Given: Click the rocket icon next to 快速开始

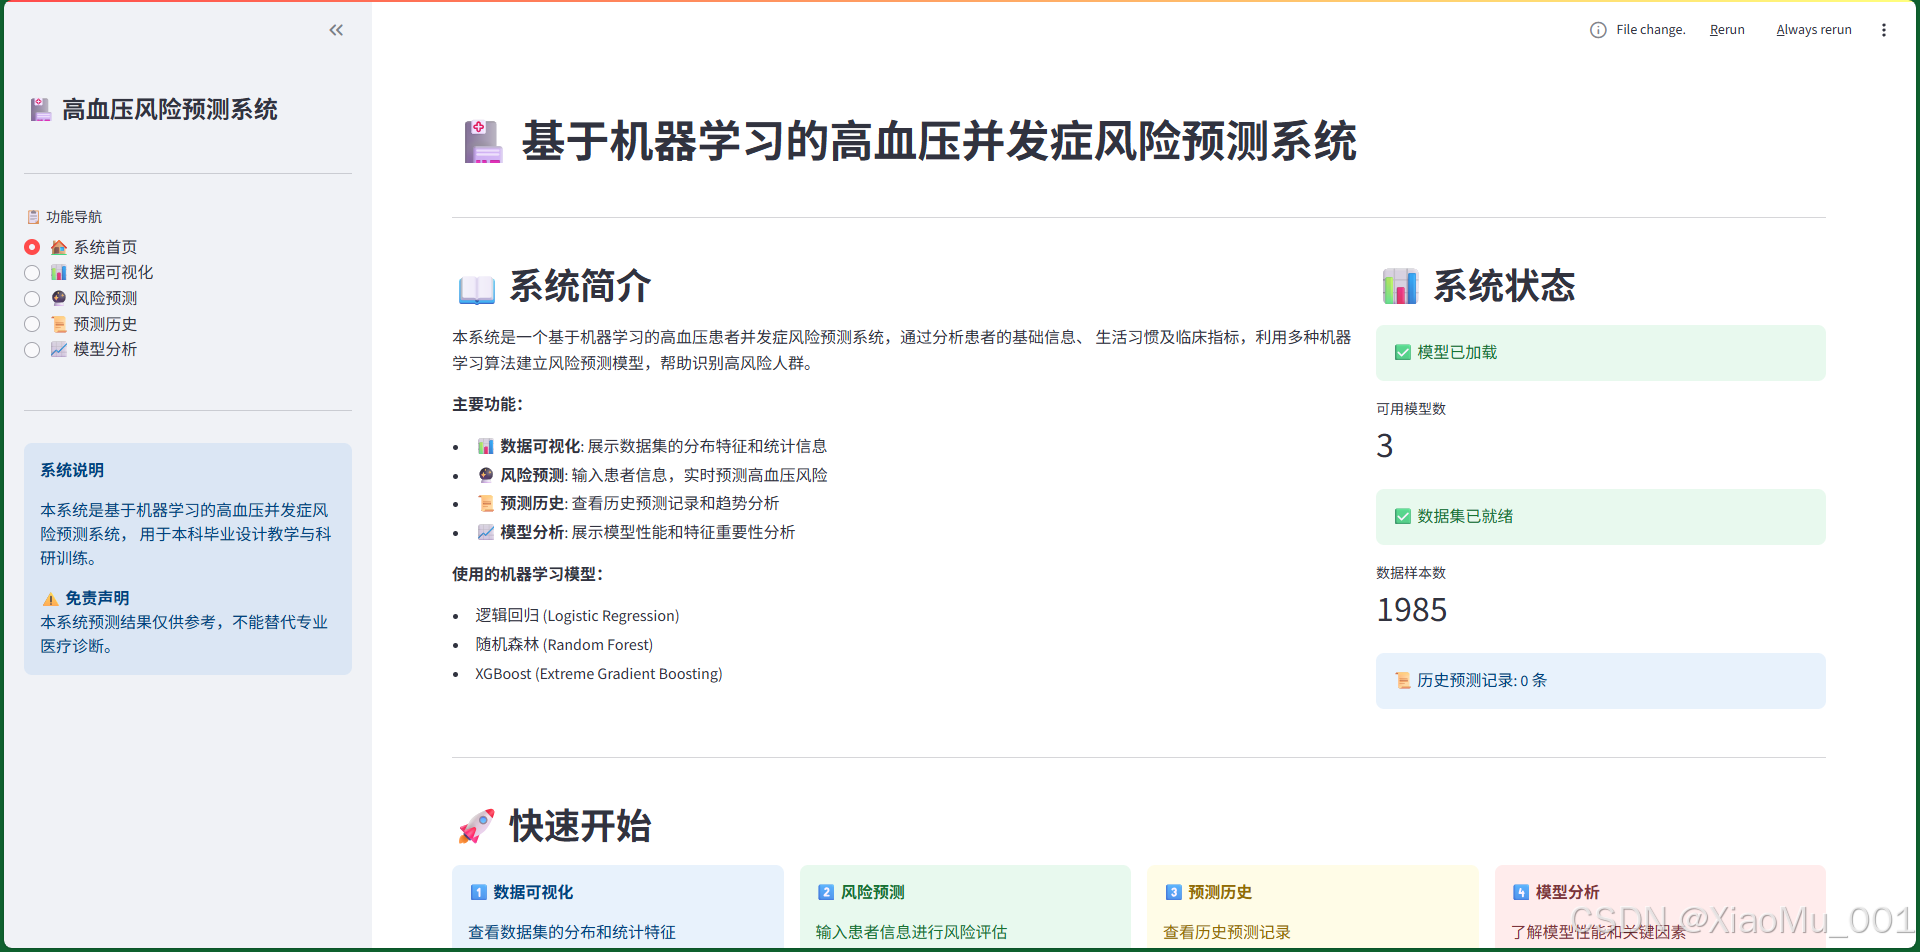Looking at the screenshot, I should (477, 826).
